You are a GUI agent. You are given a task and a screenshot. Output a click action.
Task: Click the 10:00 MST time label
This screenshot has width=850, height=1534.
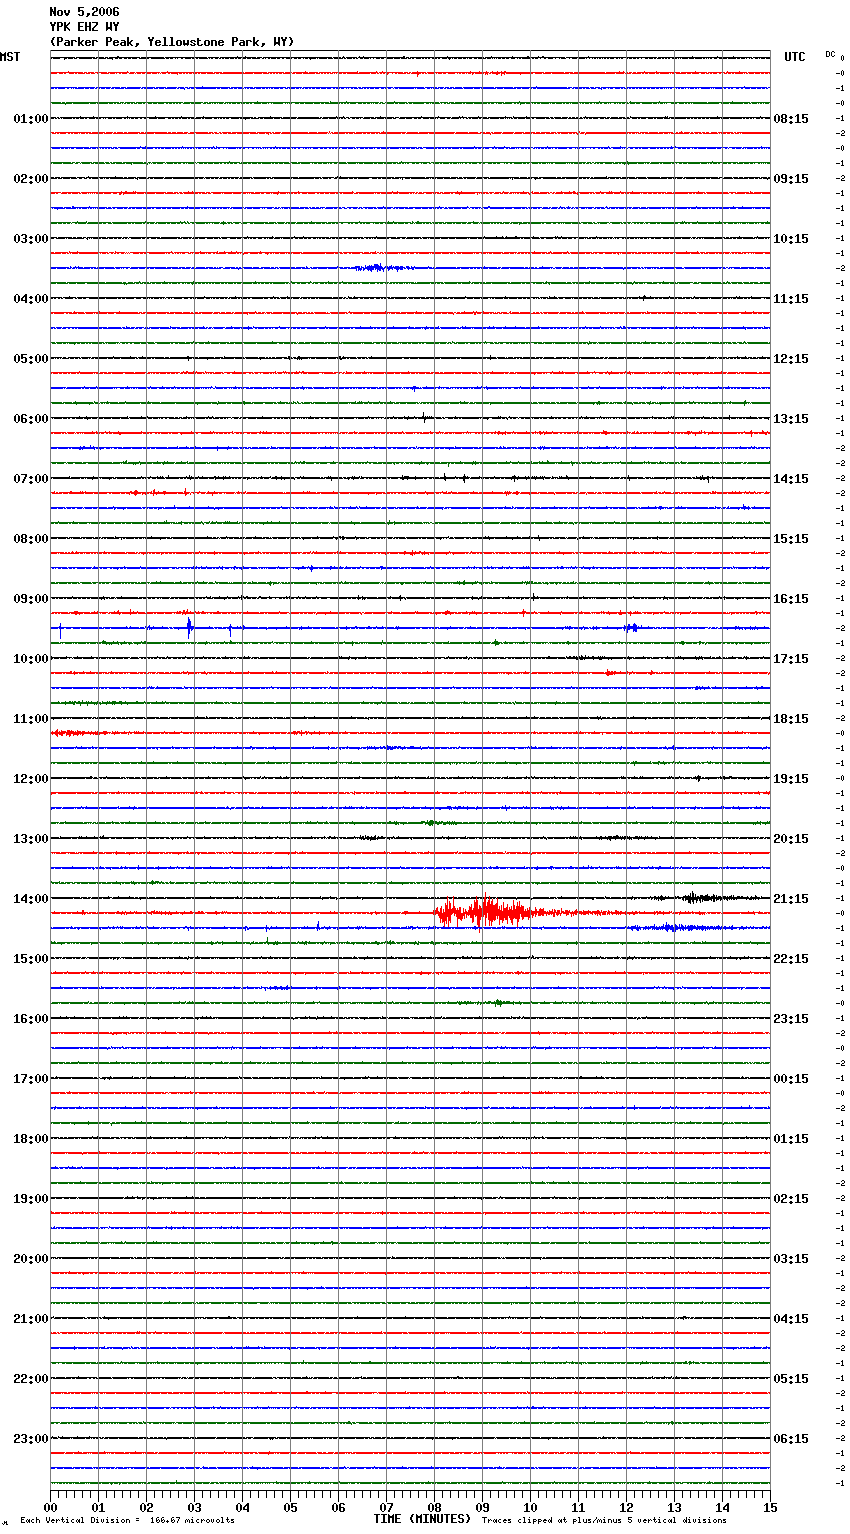click(31, 659)
